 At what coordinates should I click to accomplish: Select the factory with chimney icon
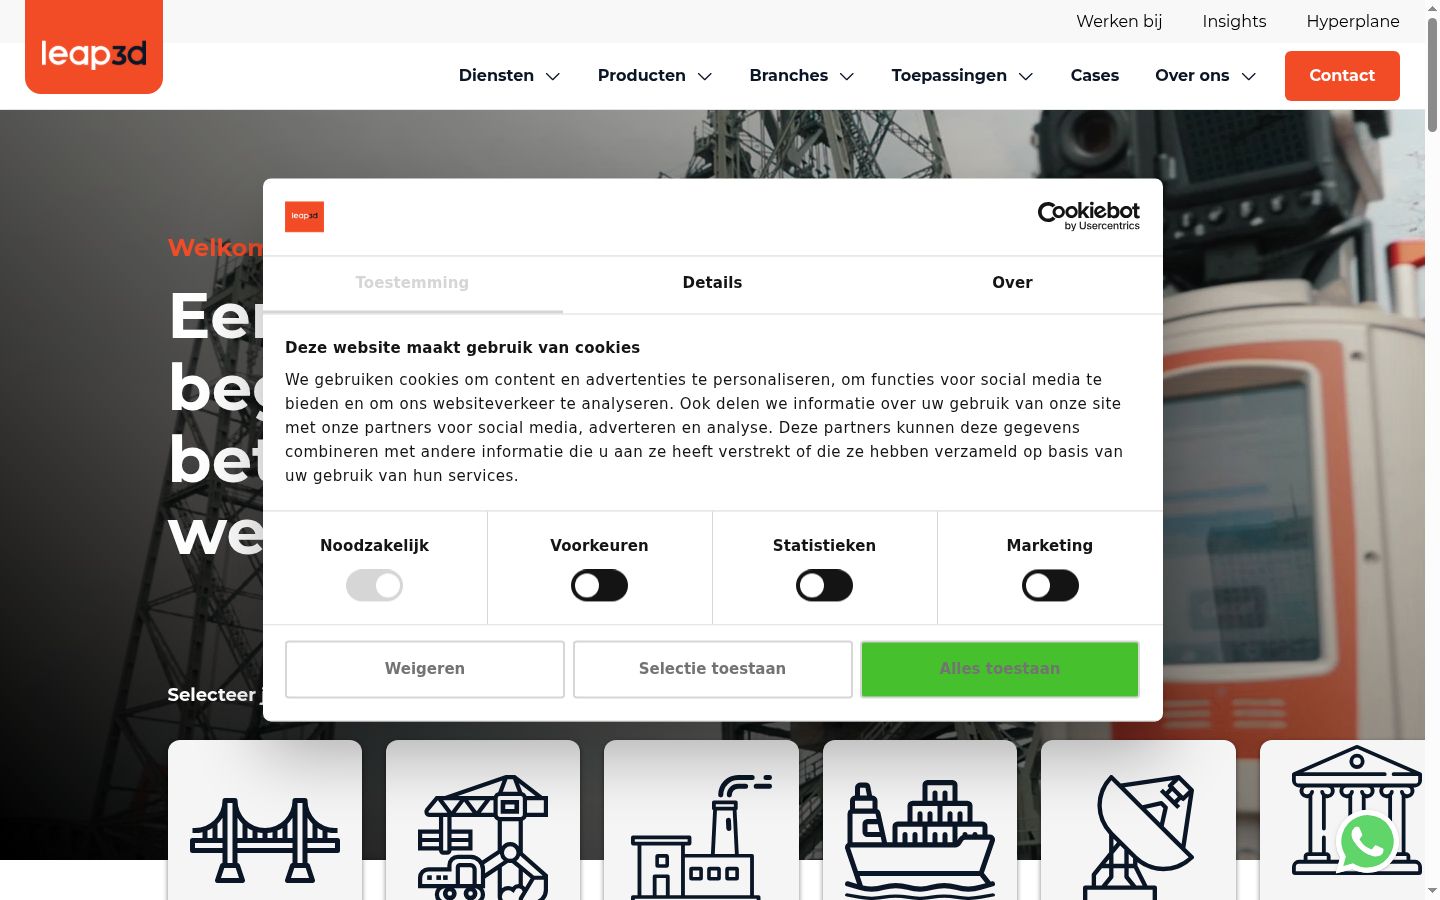point(701,837)
